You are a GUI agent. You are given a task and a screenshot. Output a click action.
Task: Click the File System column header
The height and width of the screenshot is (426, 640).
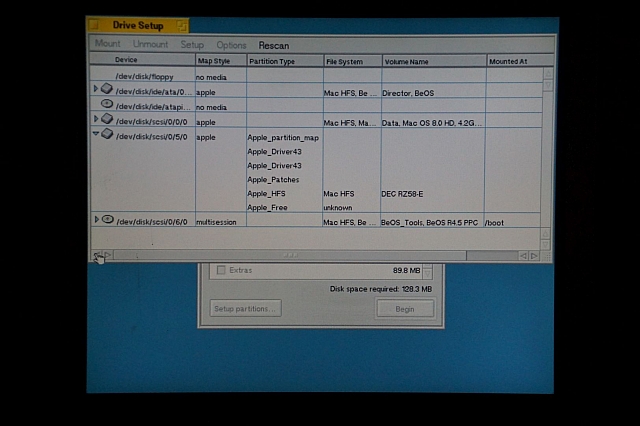353,62
